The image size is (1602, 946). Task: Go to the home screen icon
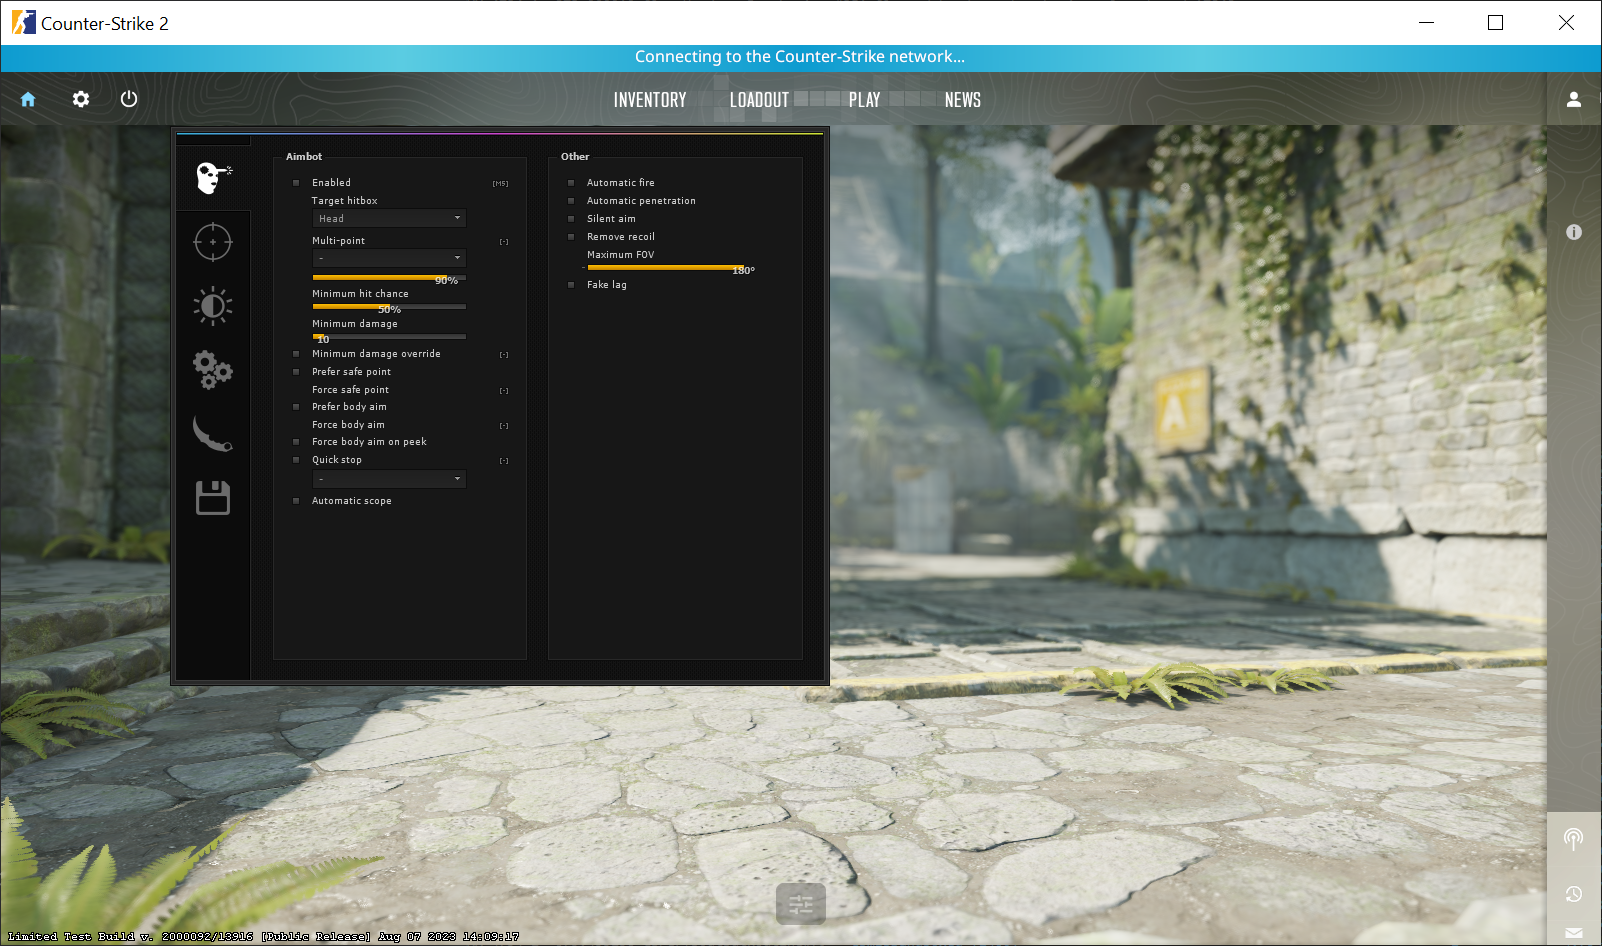tap(28, 99)
